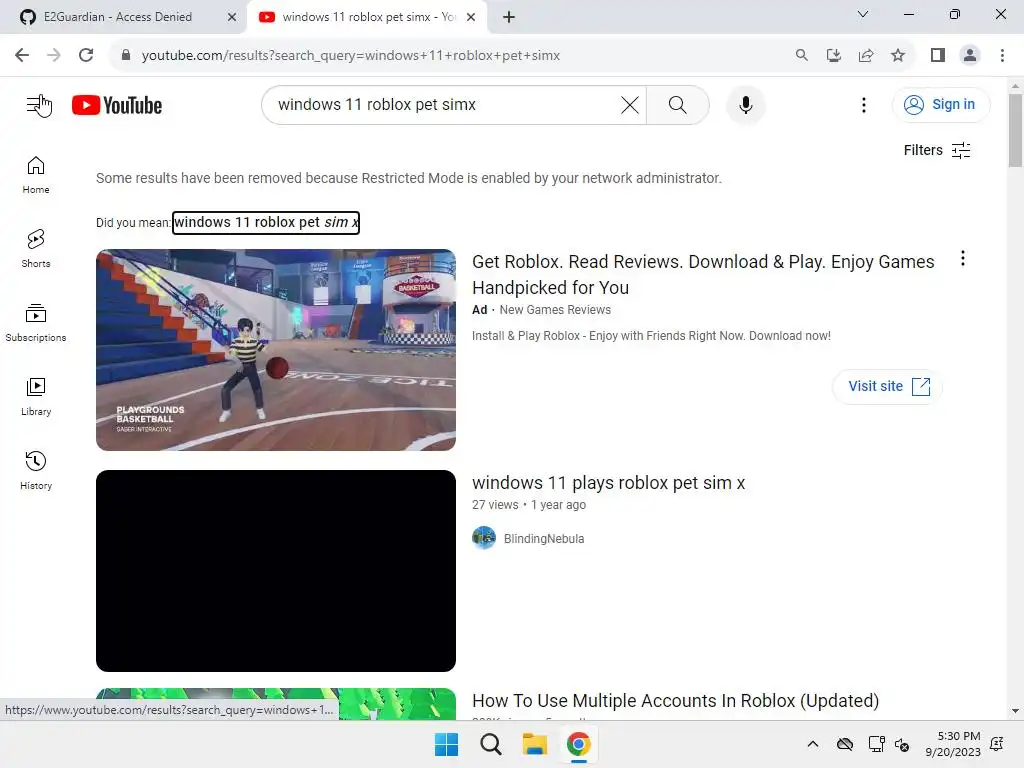Viewport: 1024px width, 768px height.
Task: Reload the current page
Action: (x=86, y=56)
